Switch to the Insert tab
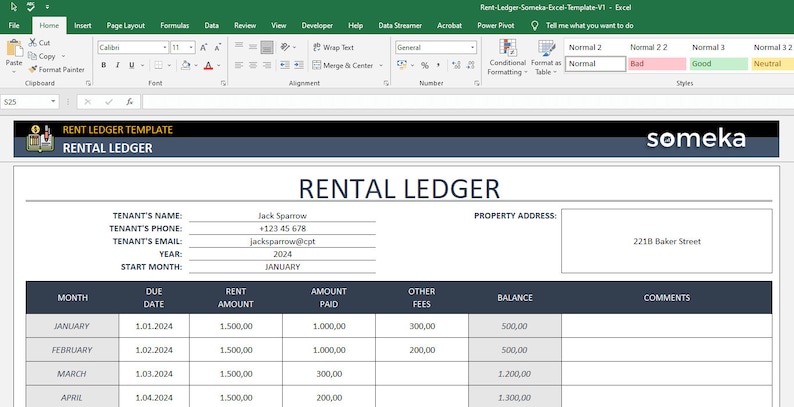Screen dimensions: 794x407 click(83, 25)
